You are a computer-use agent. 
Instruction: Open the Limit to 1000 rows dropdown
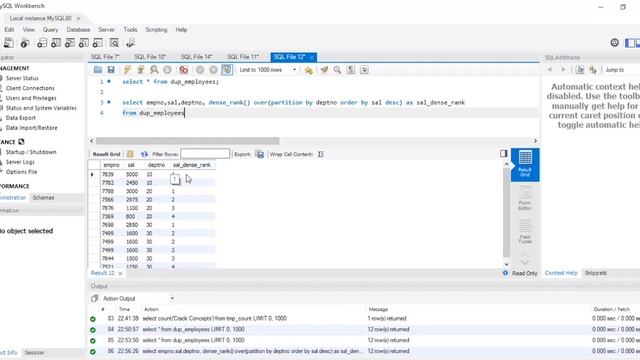[x=268, y=70]
